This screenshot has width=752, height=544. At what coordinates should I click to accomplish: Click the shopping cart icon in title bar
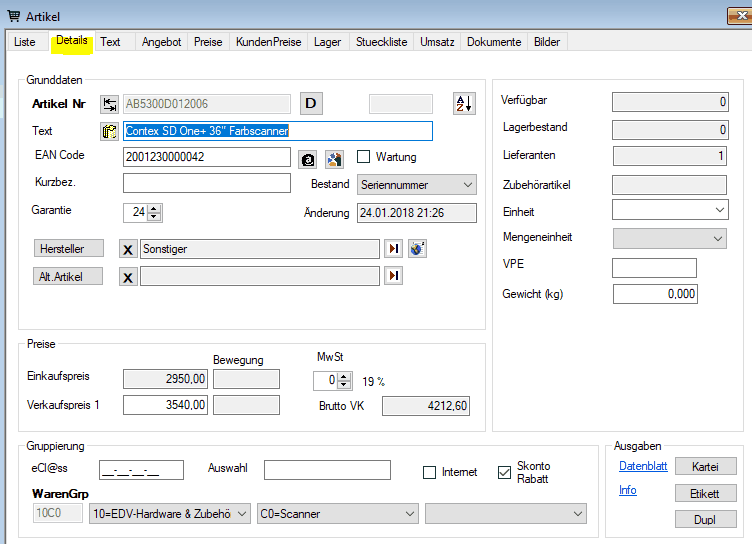tap(14, 16)
